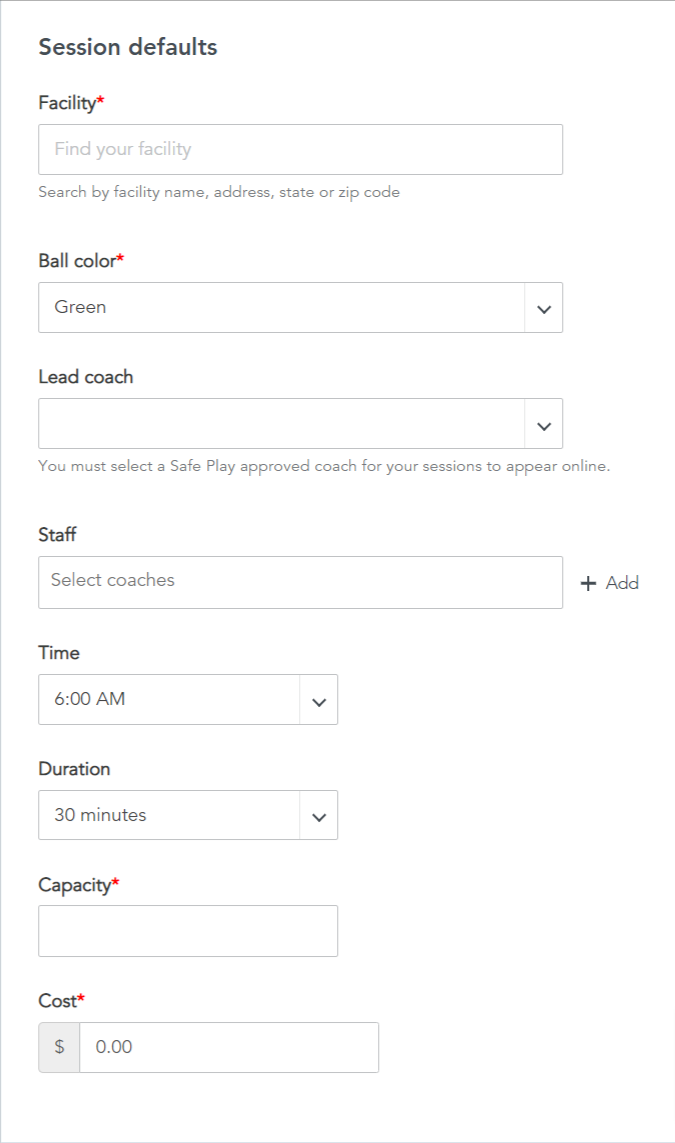Click the Session defaults heading
The width and height of the screenshot is (675, 1143).
point(128,47)
